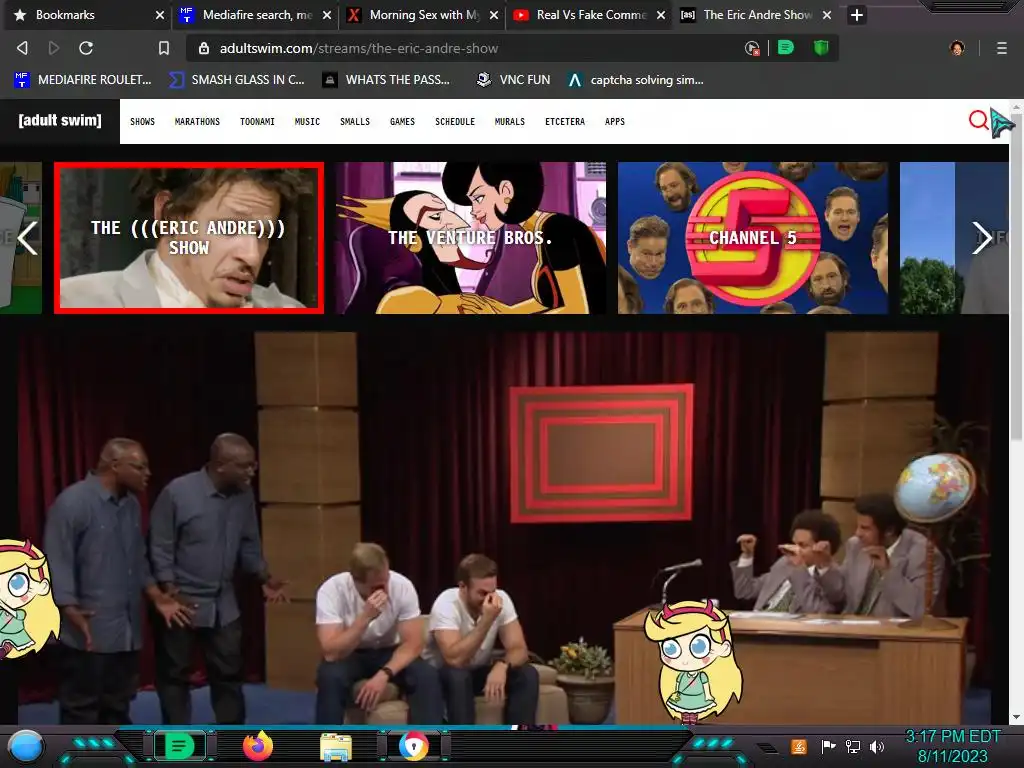Open File Explorer from the taskbar

[336, 746]
